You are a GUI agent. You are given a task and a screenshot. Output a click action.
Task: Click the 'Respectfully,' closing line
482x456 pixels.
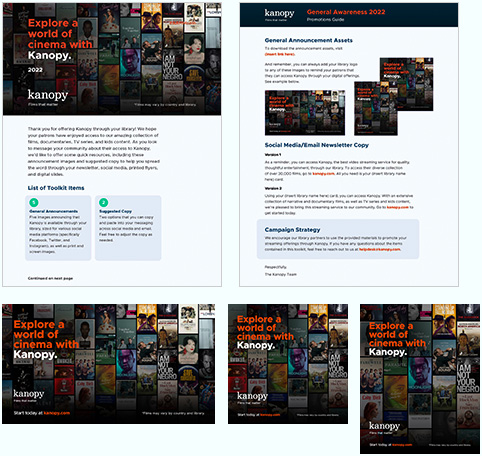pos(276,267)
